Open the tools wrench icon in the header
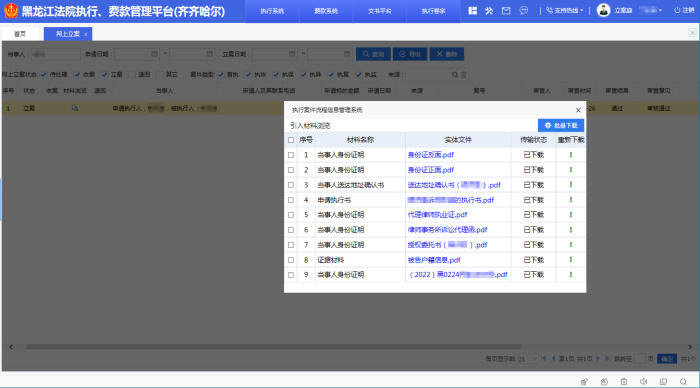The height and width of the screenshot is (388, 700). click(x=489, y=10)
